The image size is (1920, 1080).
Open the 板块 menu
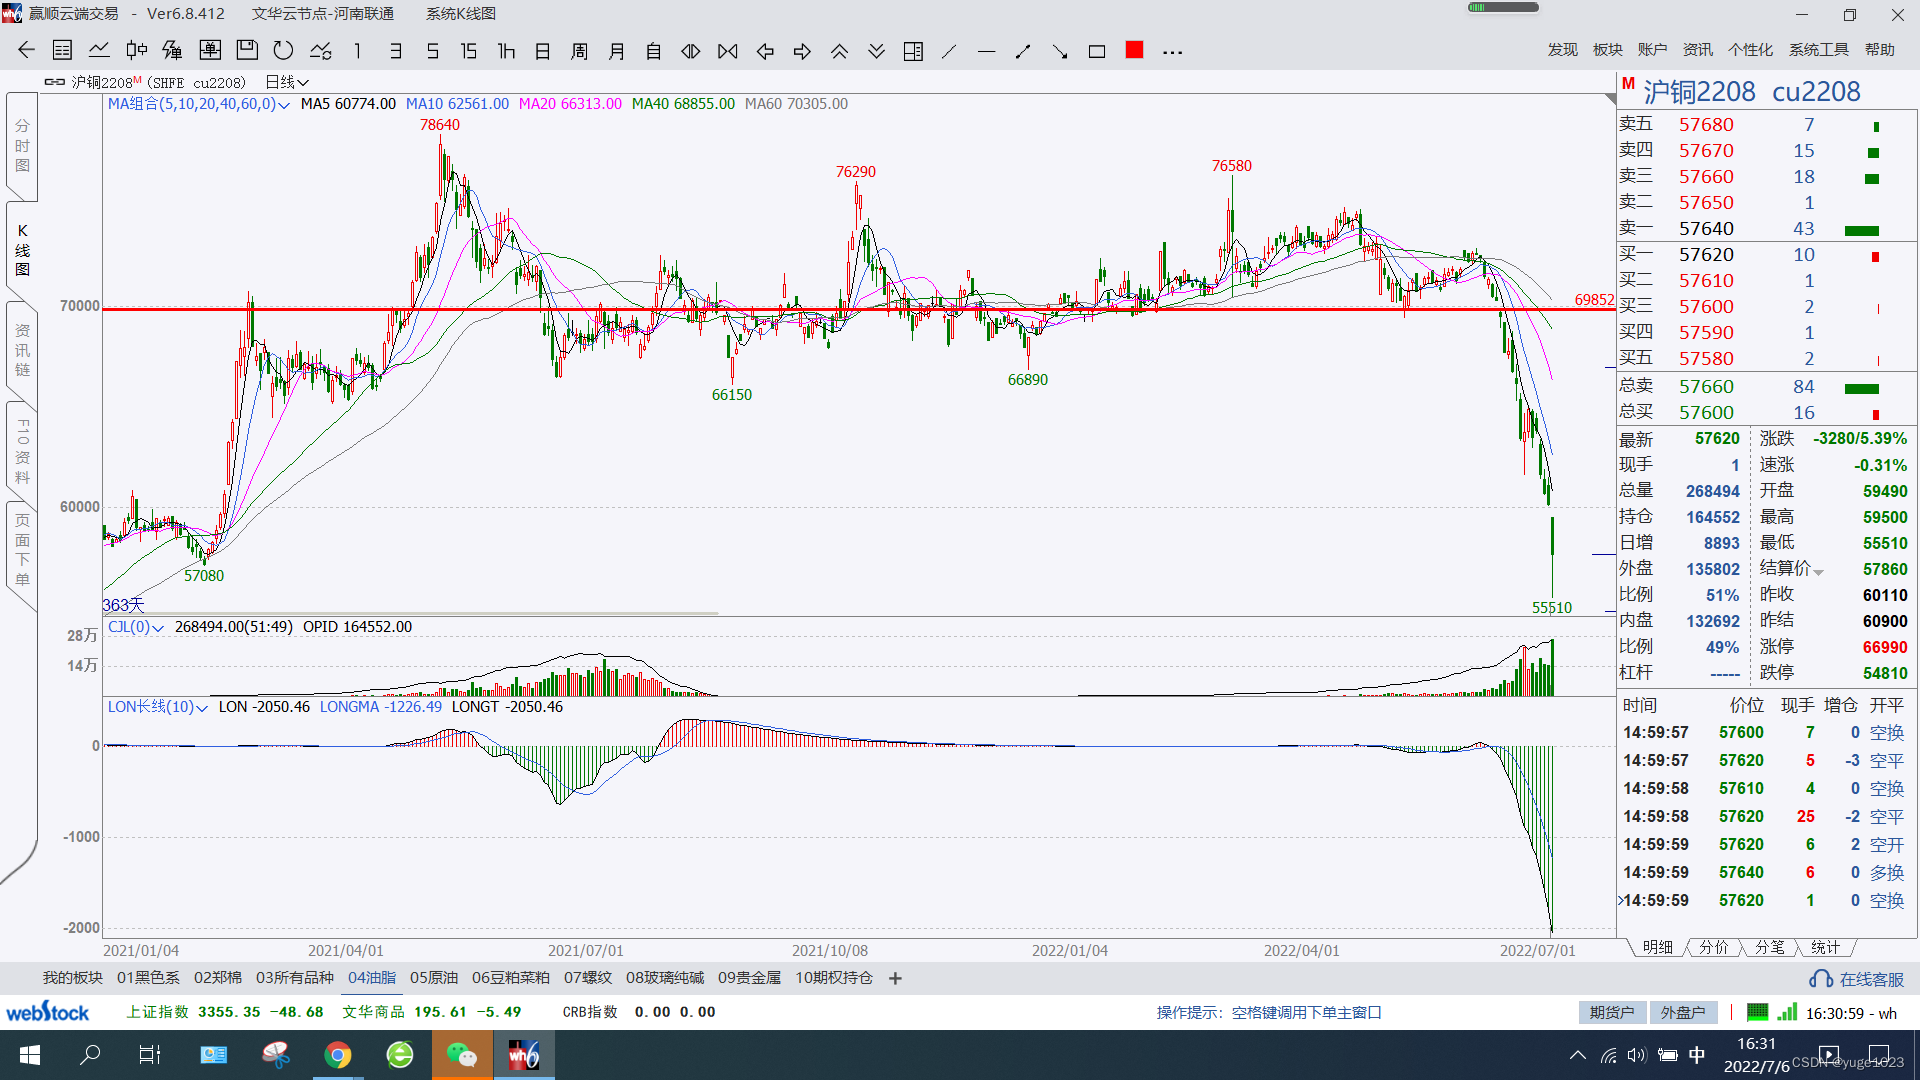[1607, 50]
